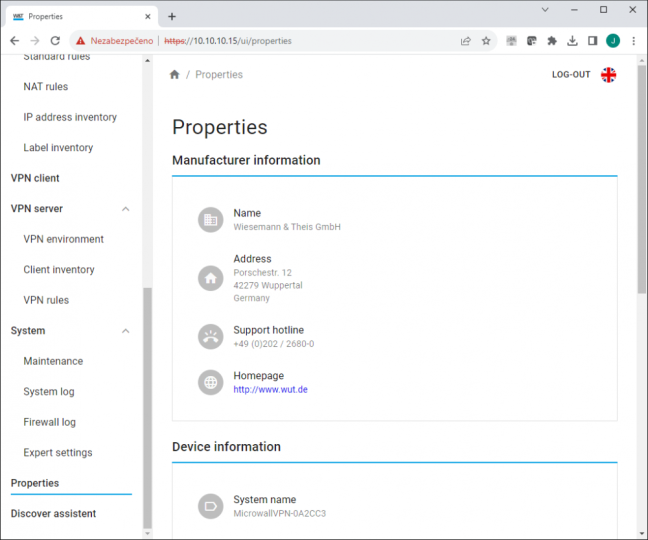Click the globe icon beside Homepage
The width and height of the screenshot is (648, 540).
[210, 383]
